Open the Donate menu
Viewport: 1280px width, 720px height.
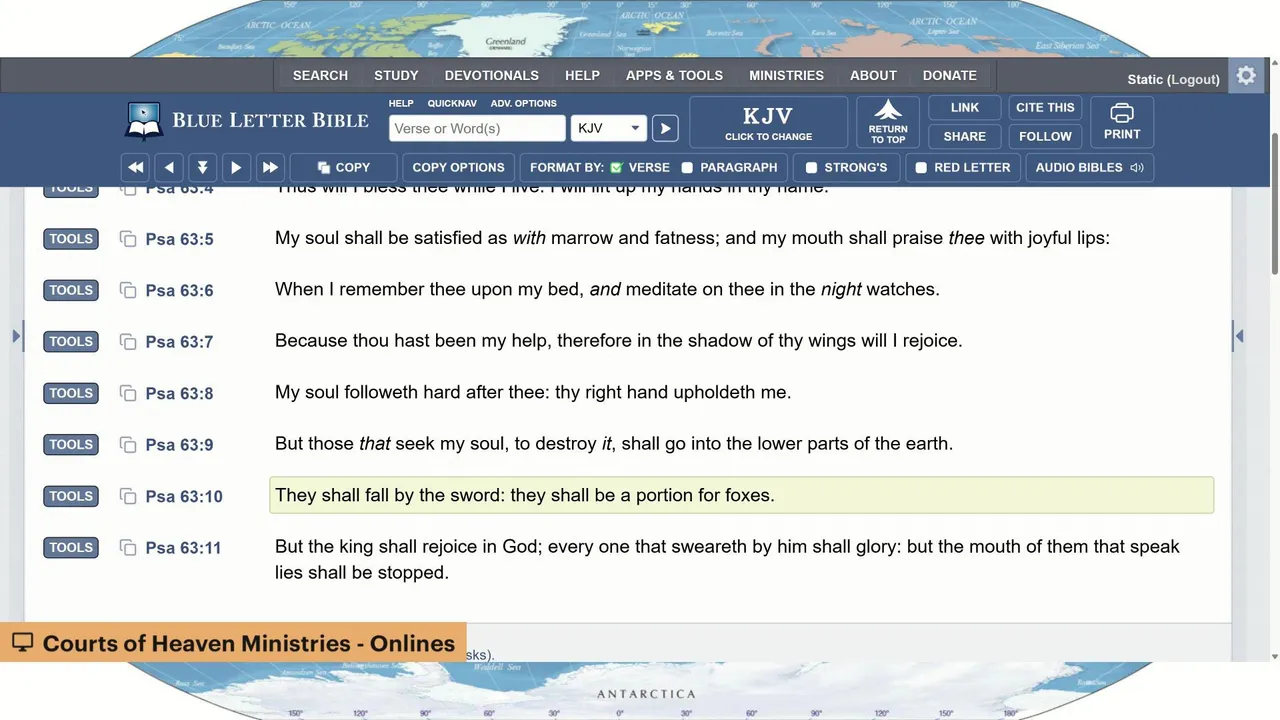click(949, 75)
